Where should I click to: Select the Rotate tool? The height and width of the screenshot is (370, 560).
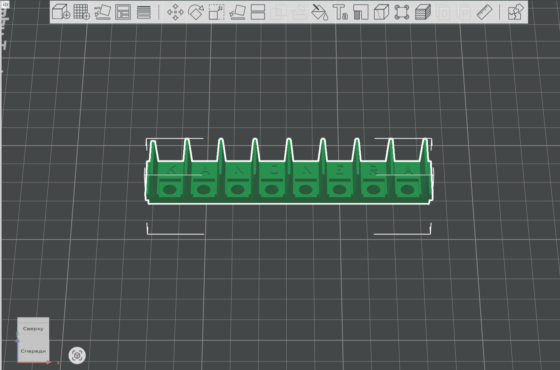tap(196, 12)
